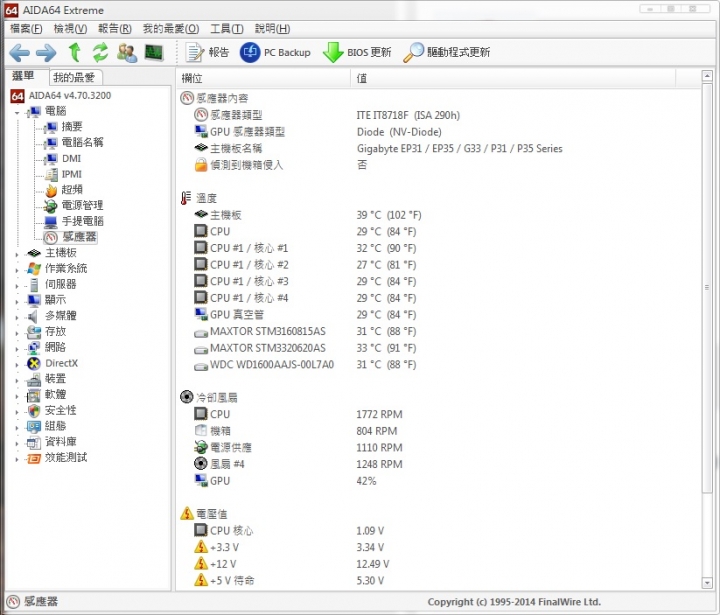Open the 我的最愛(O) menu
Screen dimensions: 720x615
[x=171, y=28]
